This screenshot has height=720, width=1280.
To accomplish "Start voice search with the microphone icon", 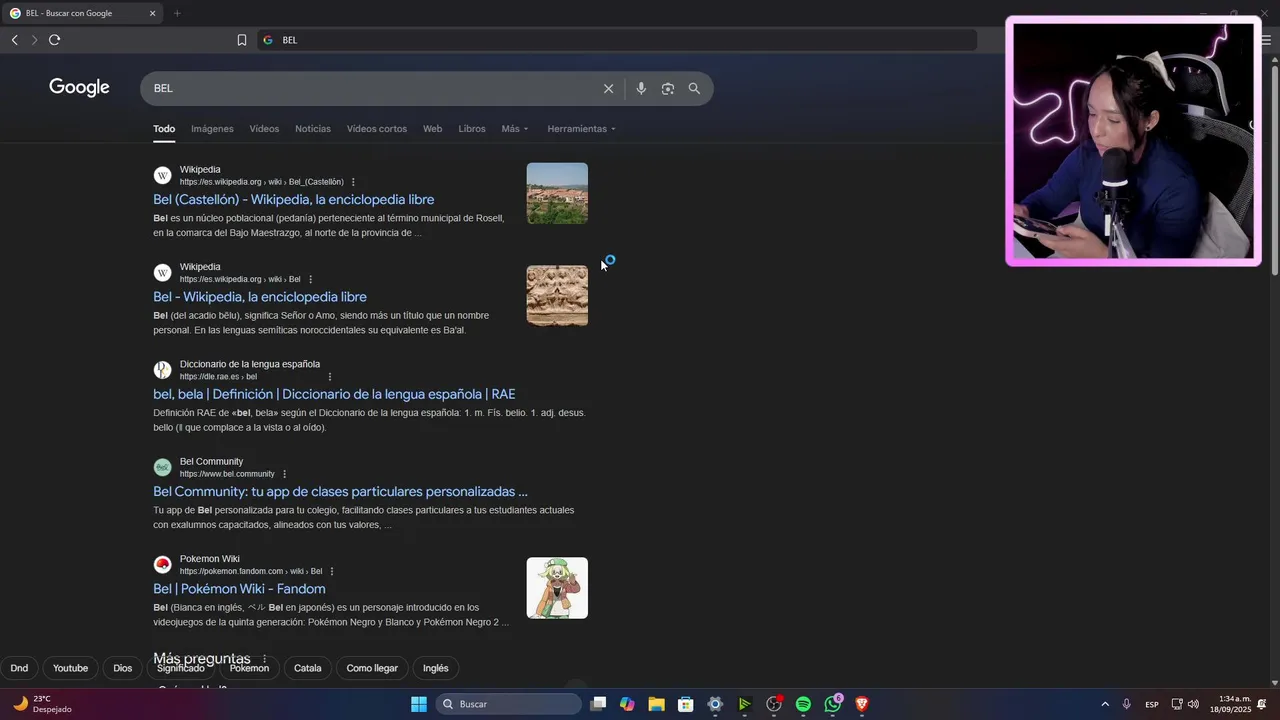I will click(x=641, y=88).
